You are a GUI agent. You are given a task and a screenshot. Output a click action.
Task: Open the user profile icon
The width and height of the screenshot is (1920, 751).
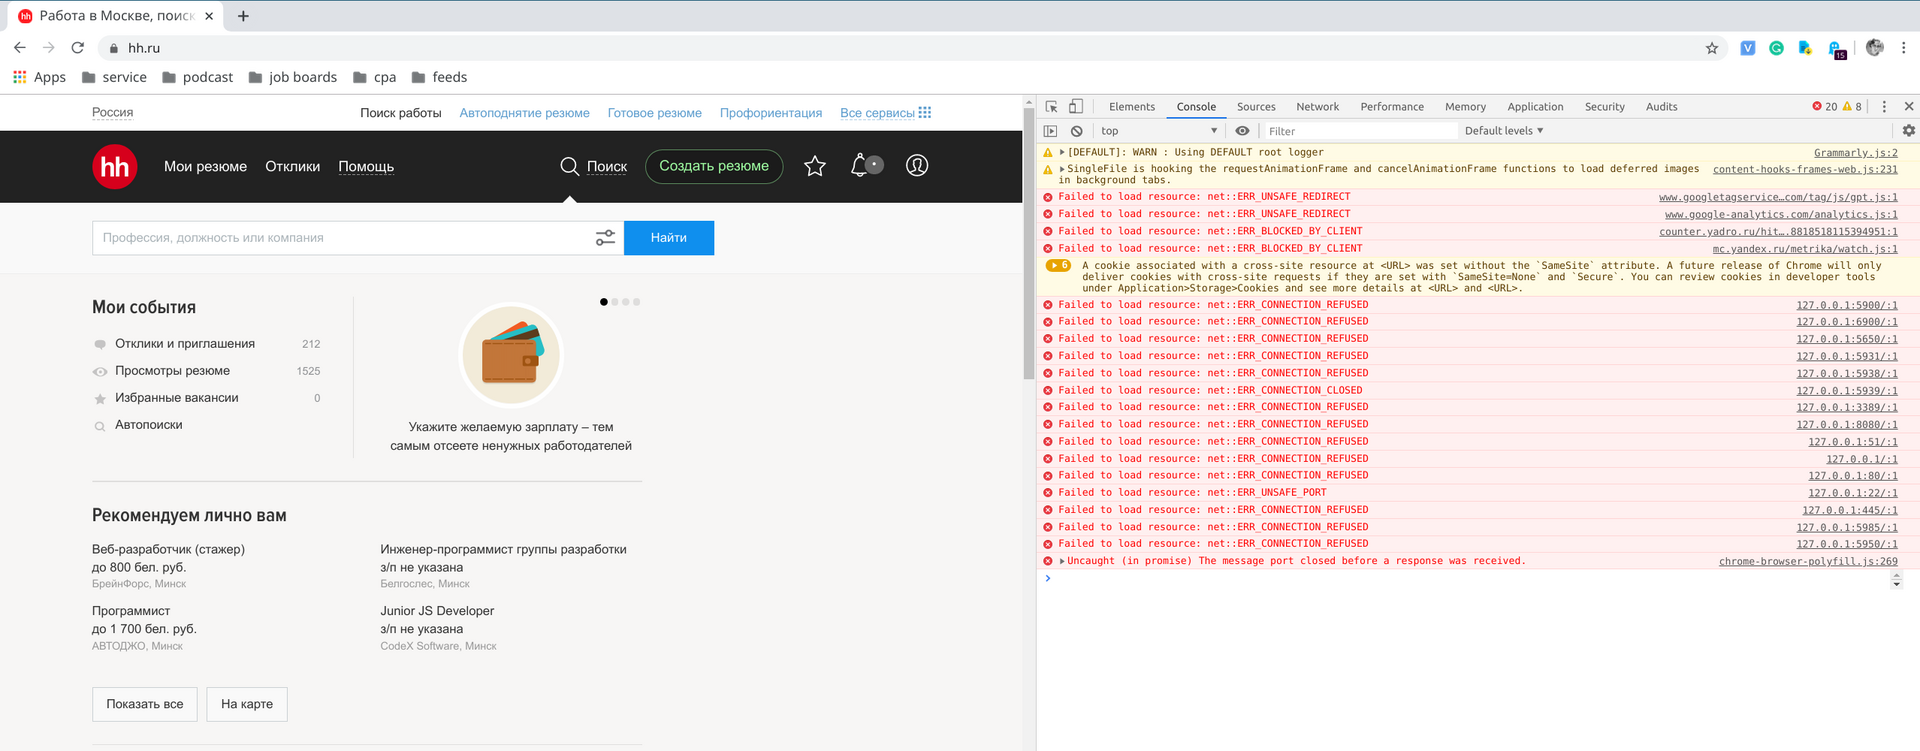tap(917, 166)
